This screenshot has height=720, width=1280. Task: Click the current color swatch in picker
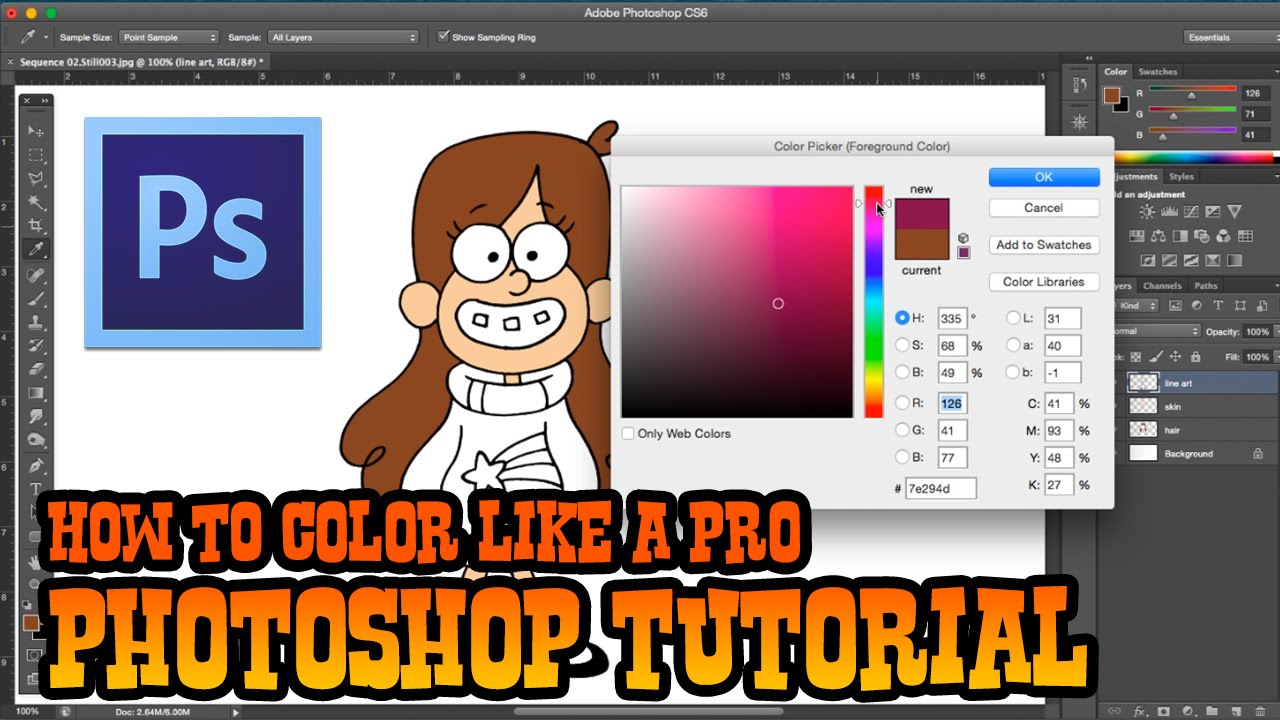coord(922,246)
